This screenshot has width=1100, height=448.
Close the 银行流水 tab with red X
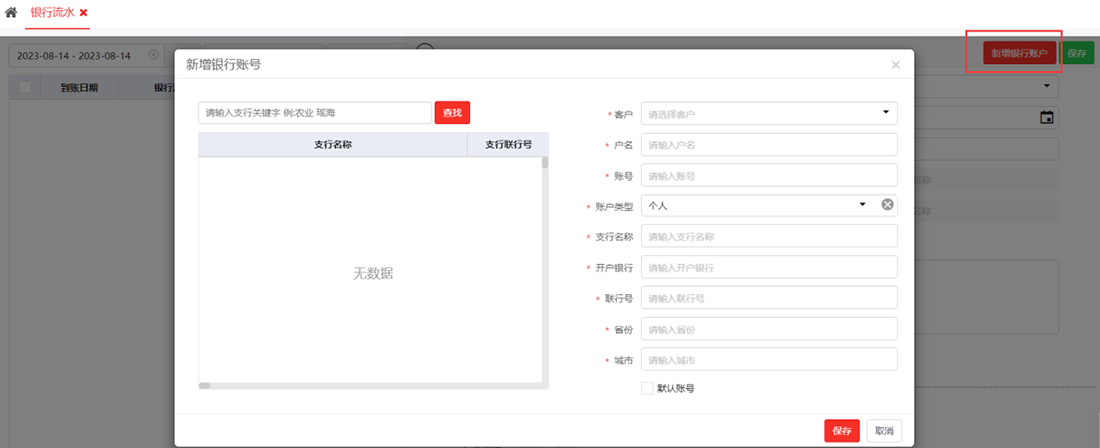tap(84, 12)
